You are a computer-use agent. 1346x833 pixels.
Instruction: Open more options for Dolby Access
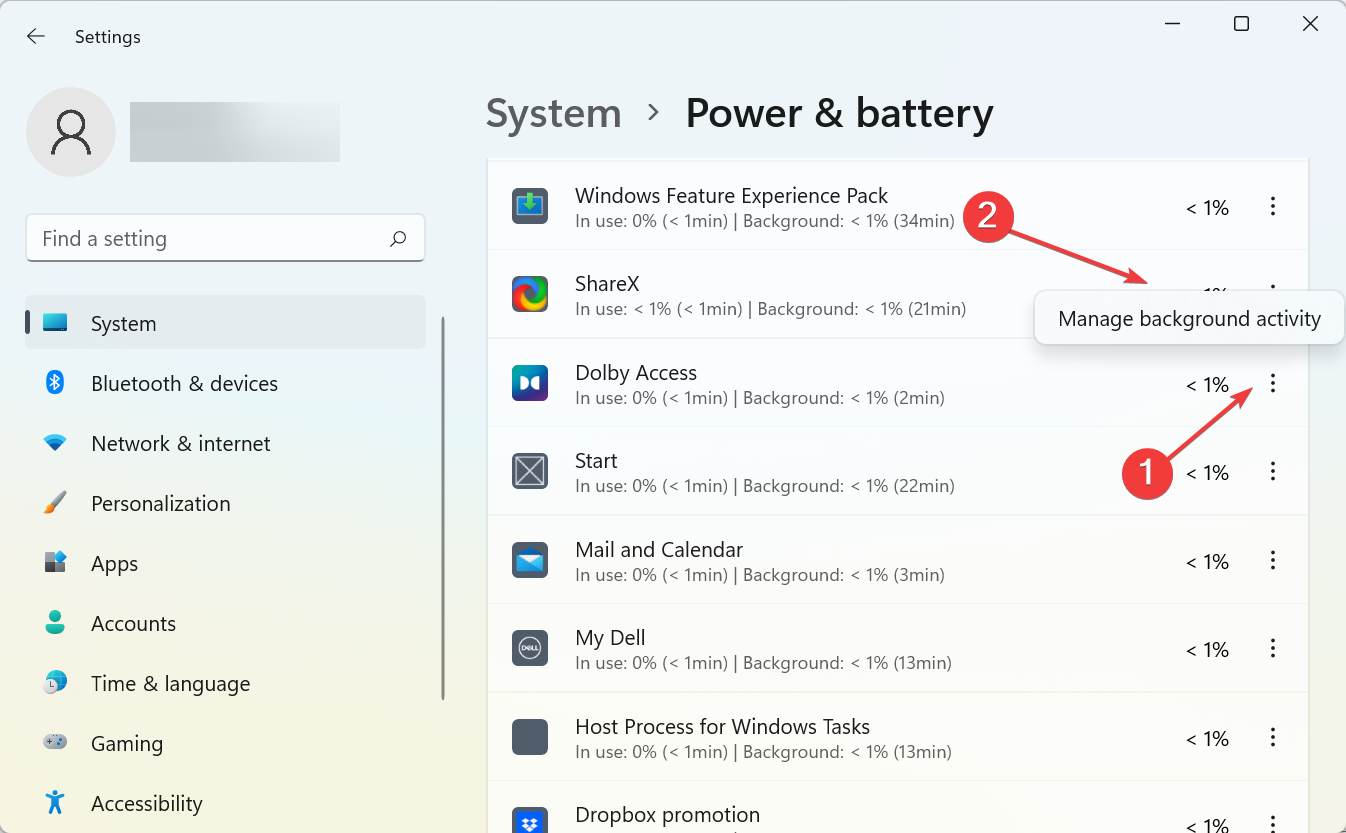tap(1273, 383)
